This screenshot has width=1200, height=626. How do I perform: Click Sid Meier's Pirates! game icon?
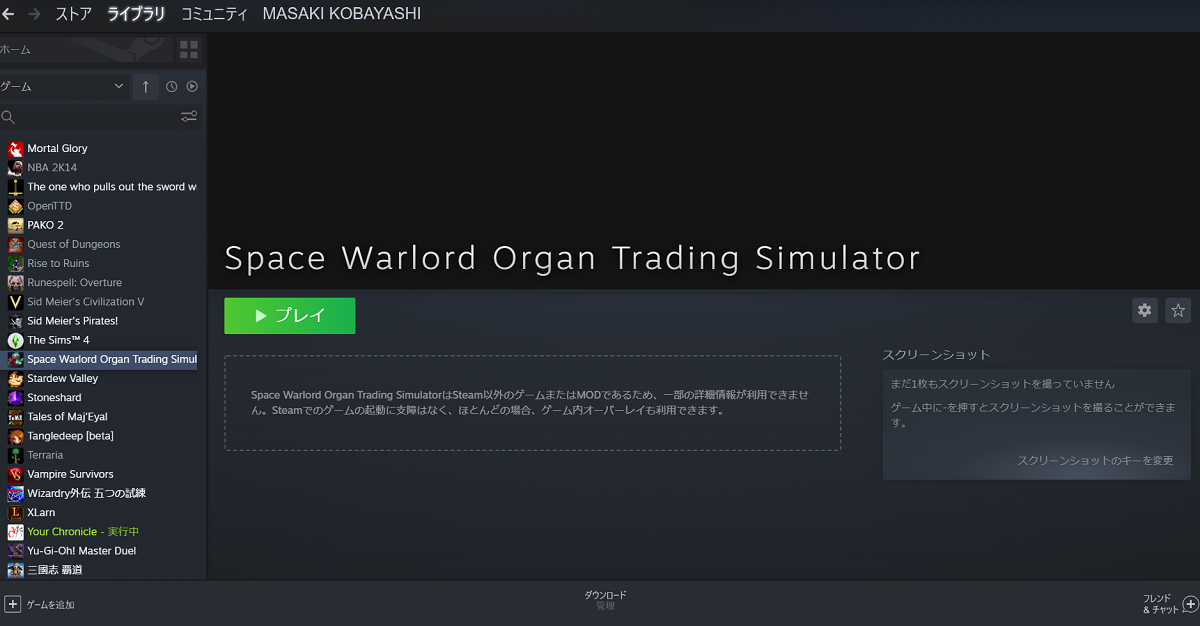click(x=16, y=321)
